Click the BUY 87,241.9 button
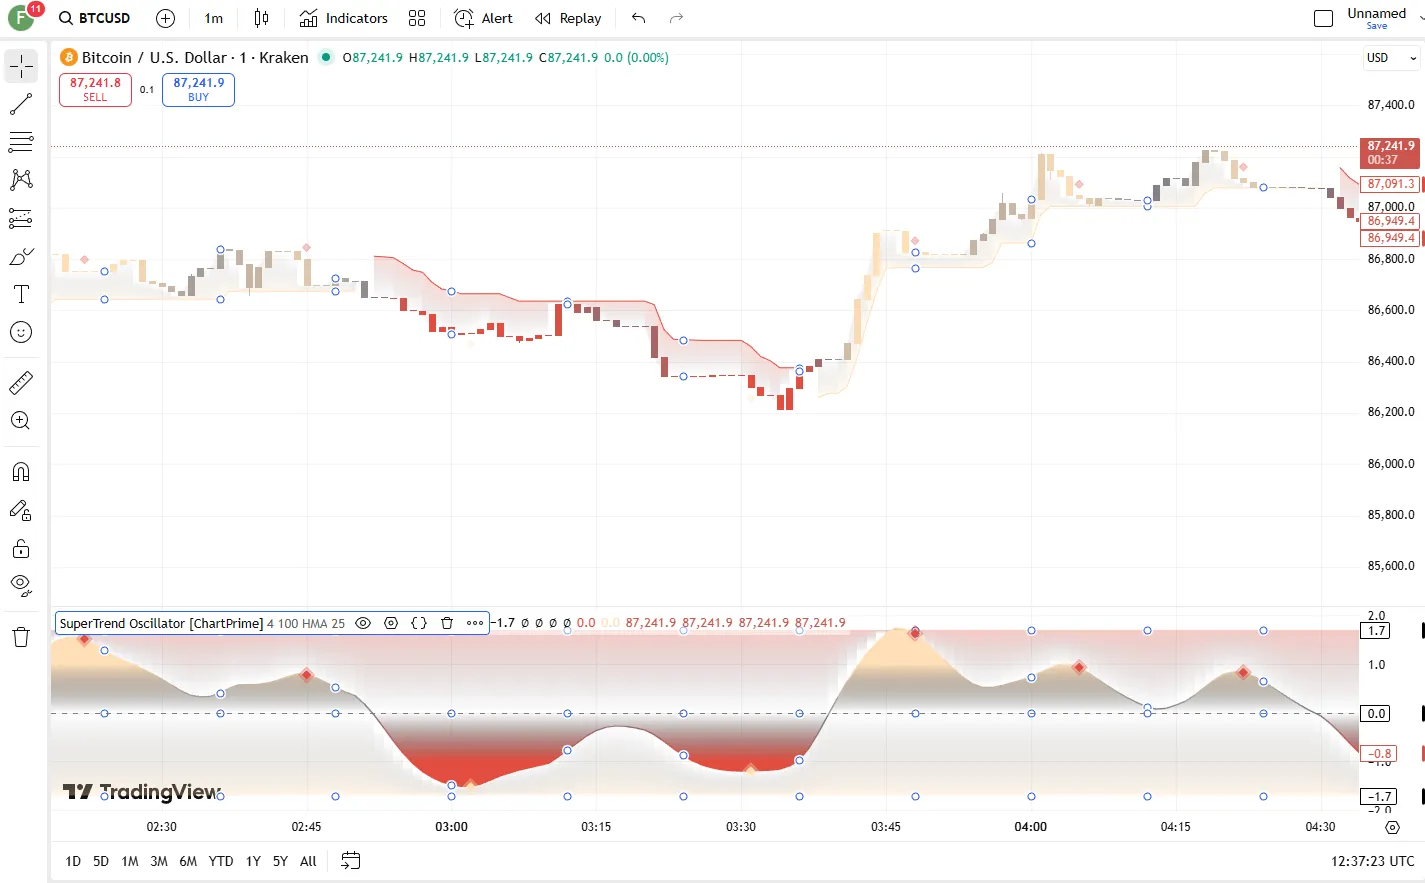1425x883 pixels. (198, 90)
